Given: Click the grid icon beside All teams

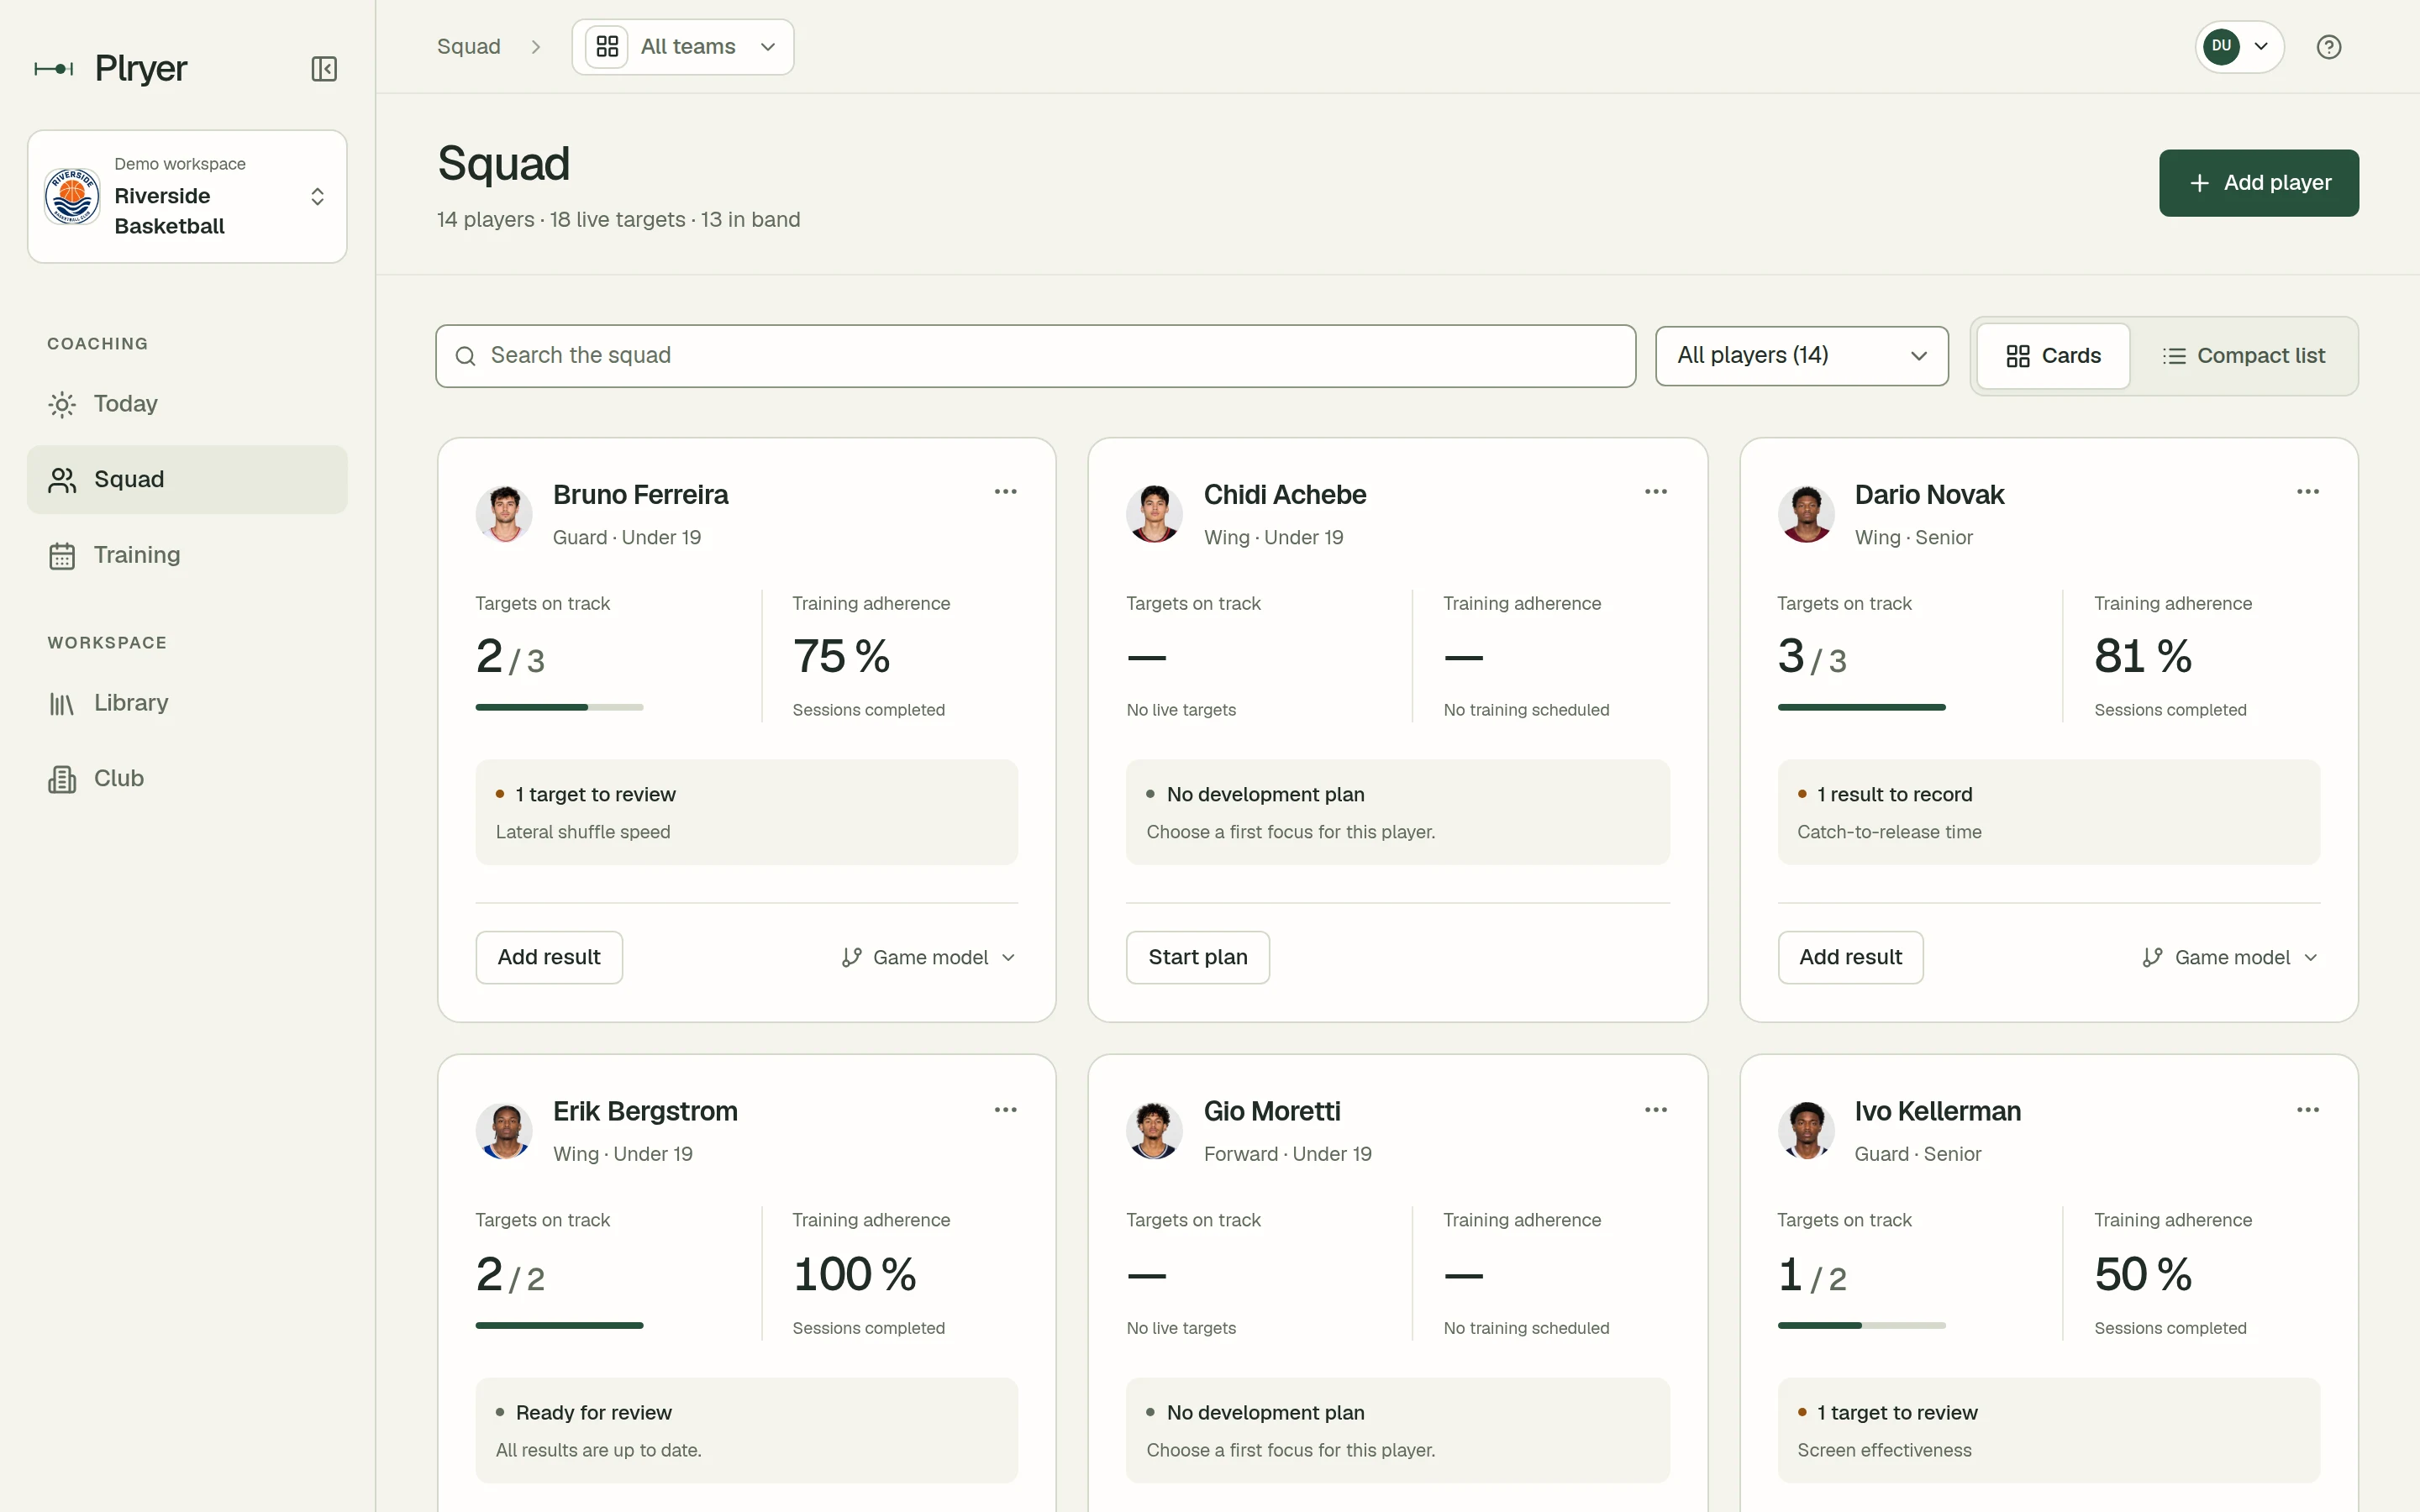Looking at the screenshot, I should [x=607, y=47].
